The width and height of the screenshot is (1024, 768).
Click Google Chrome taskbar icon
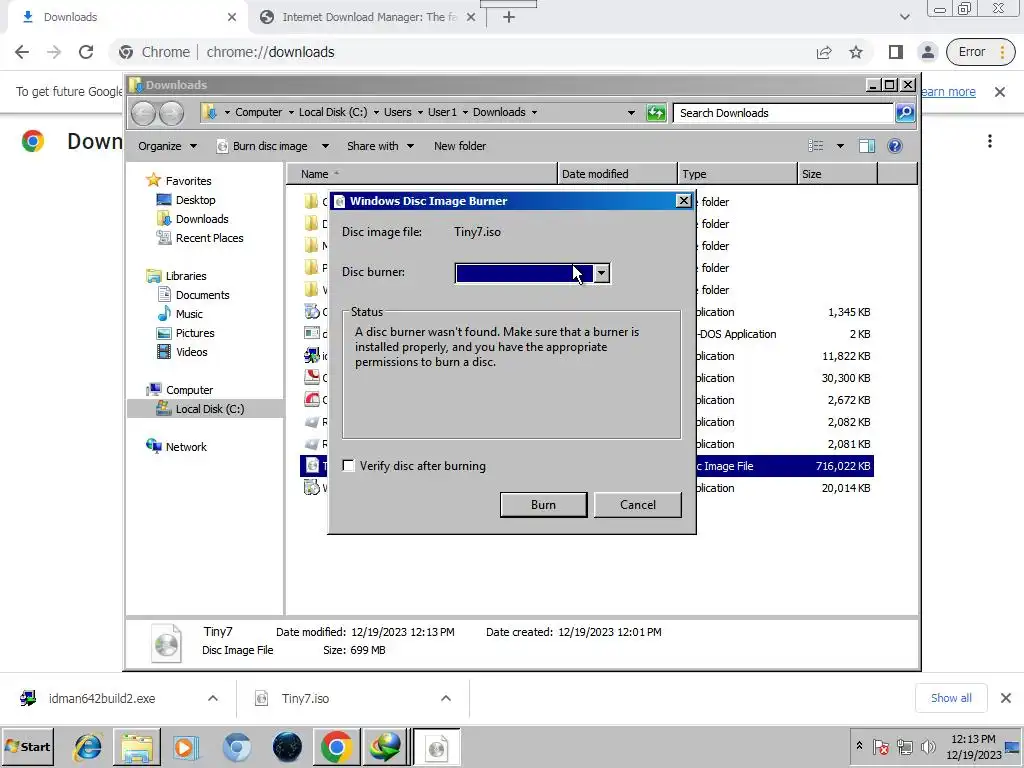coord(336,747)
